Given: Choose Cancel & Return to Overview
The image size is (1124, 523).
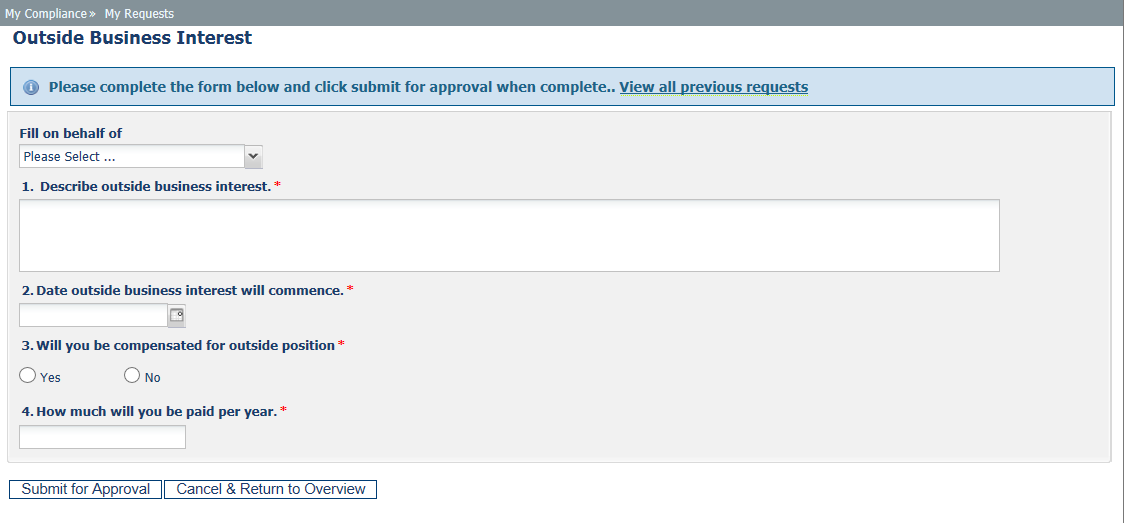Looking at the screenshot, I should (270, 489).
